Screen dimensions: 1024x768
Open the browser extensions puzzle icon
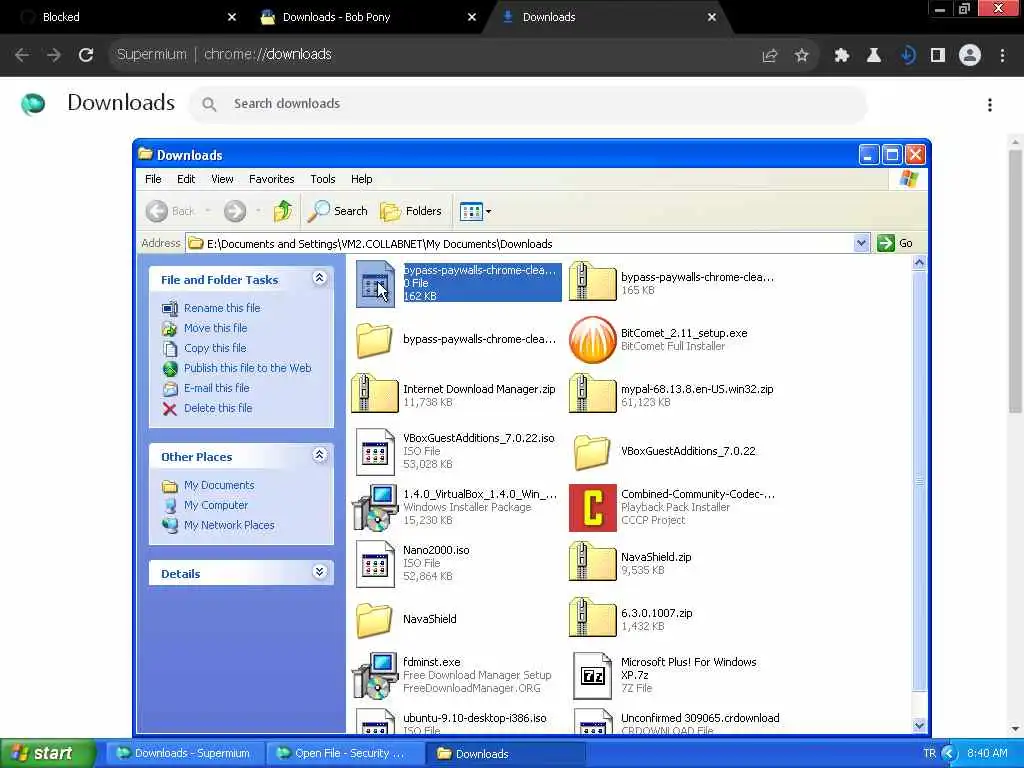pyautogui.click(x=841, y=56)
